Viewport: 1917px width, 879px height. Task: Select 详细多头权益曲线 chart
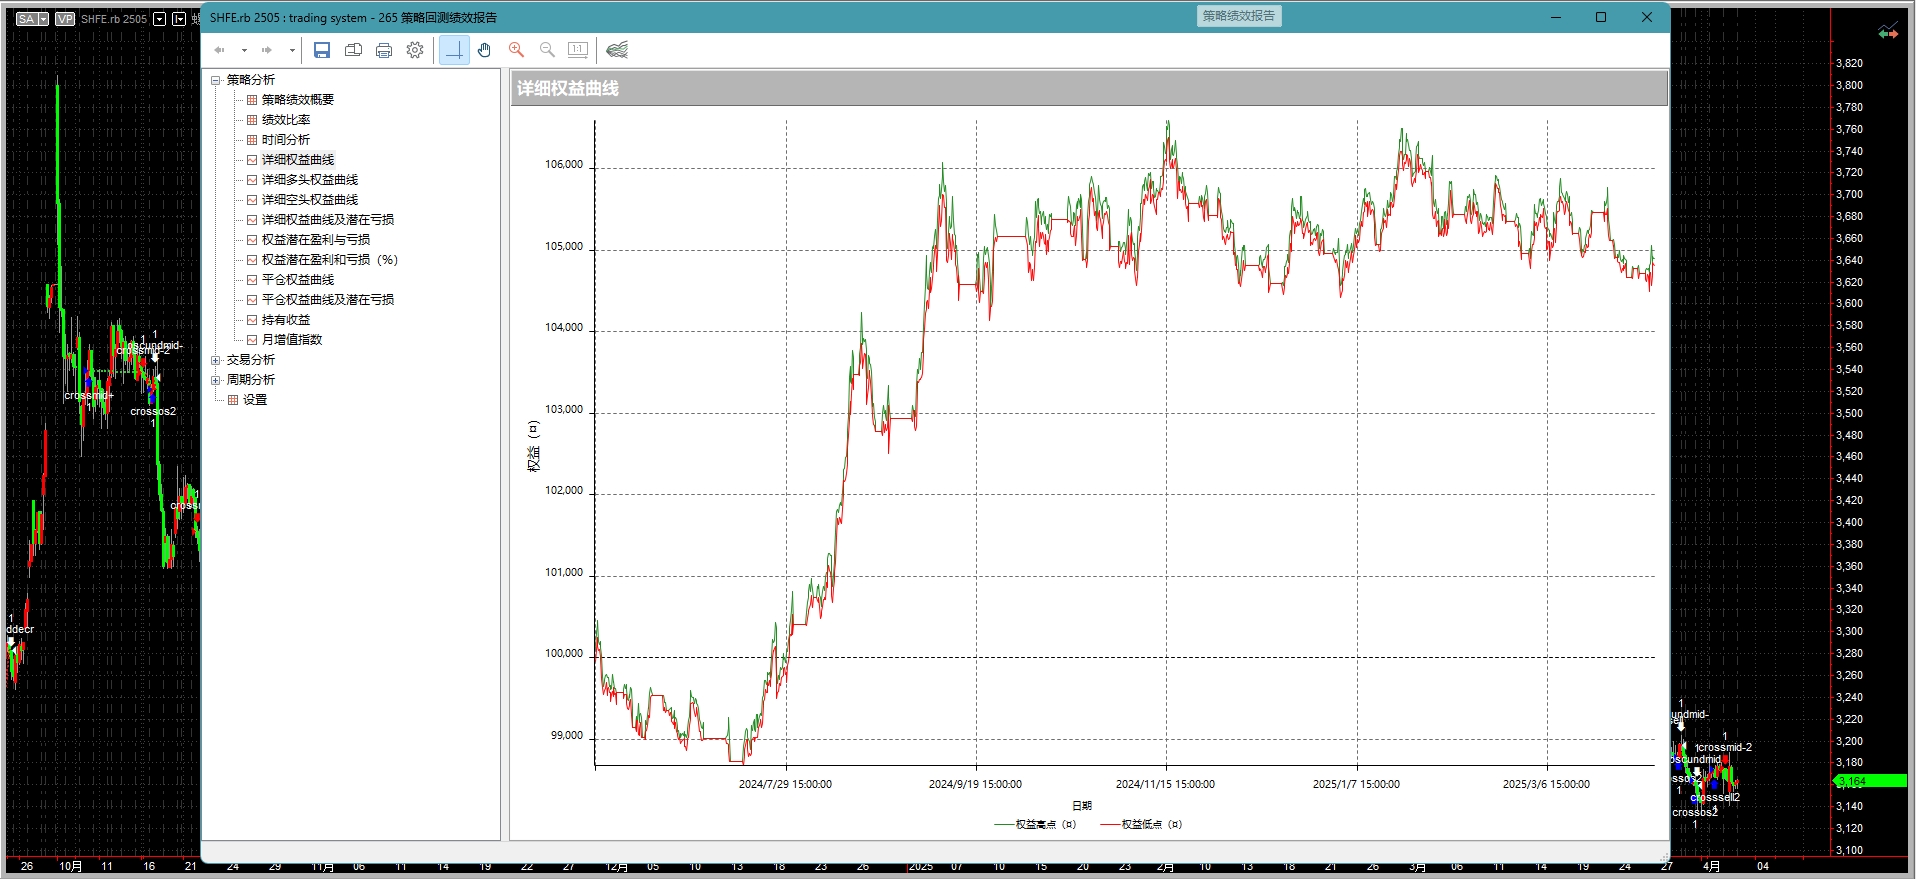tap(310, 180)
